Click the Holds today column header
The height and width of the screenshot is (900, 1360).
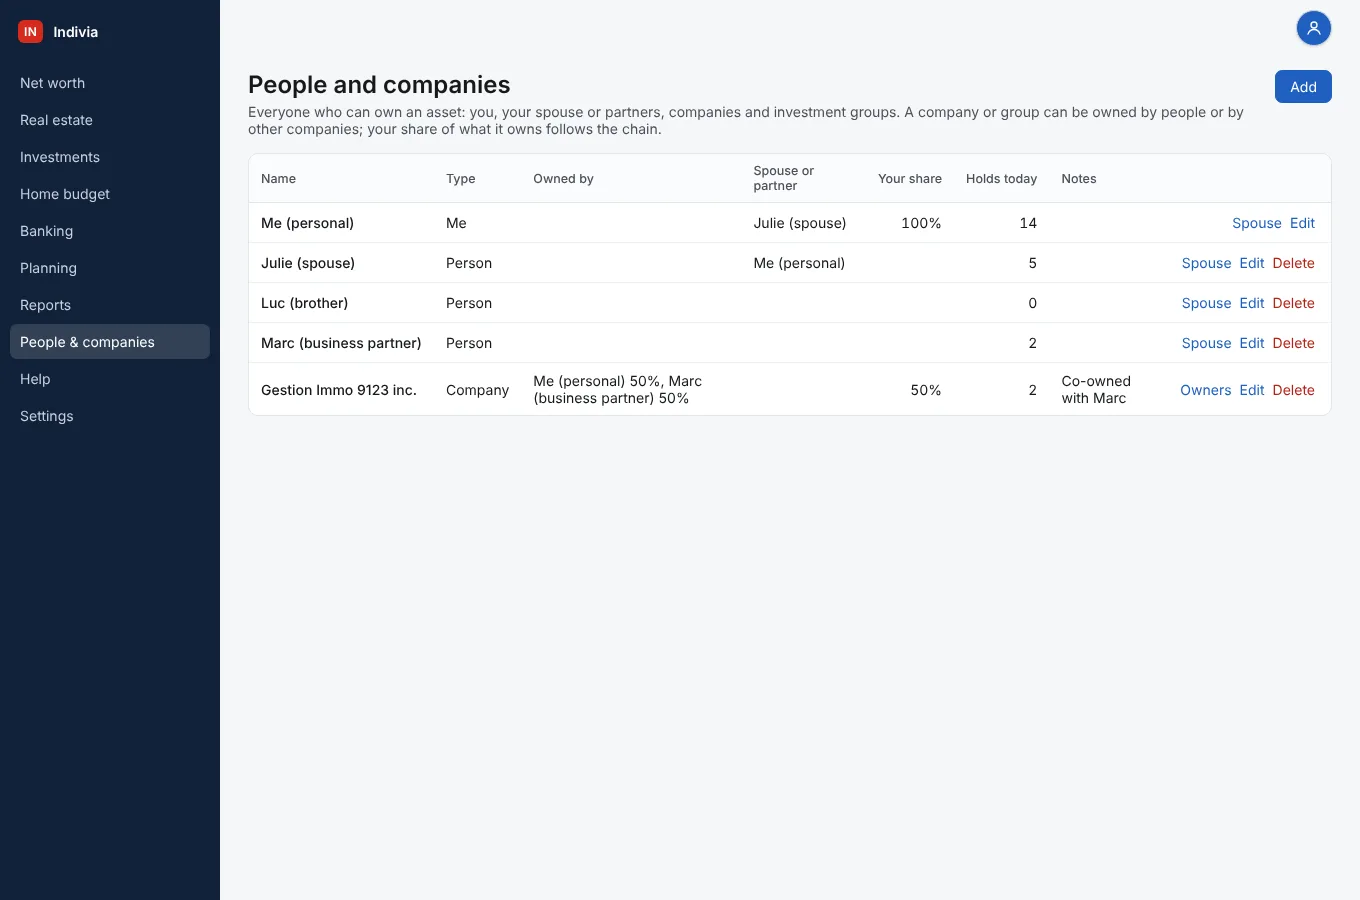pyautogui.click(x=1001, y=179)
